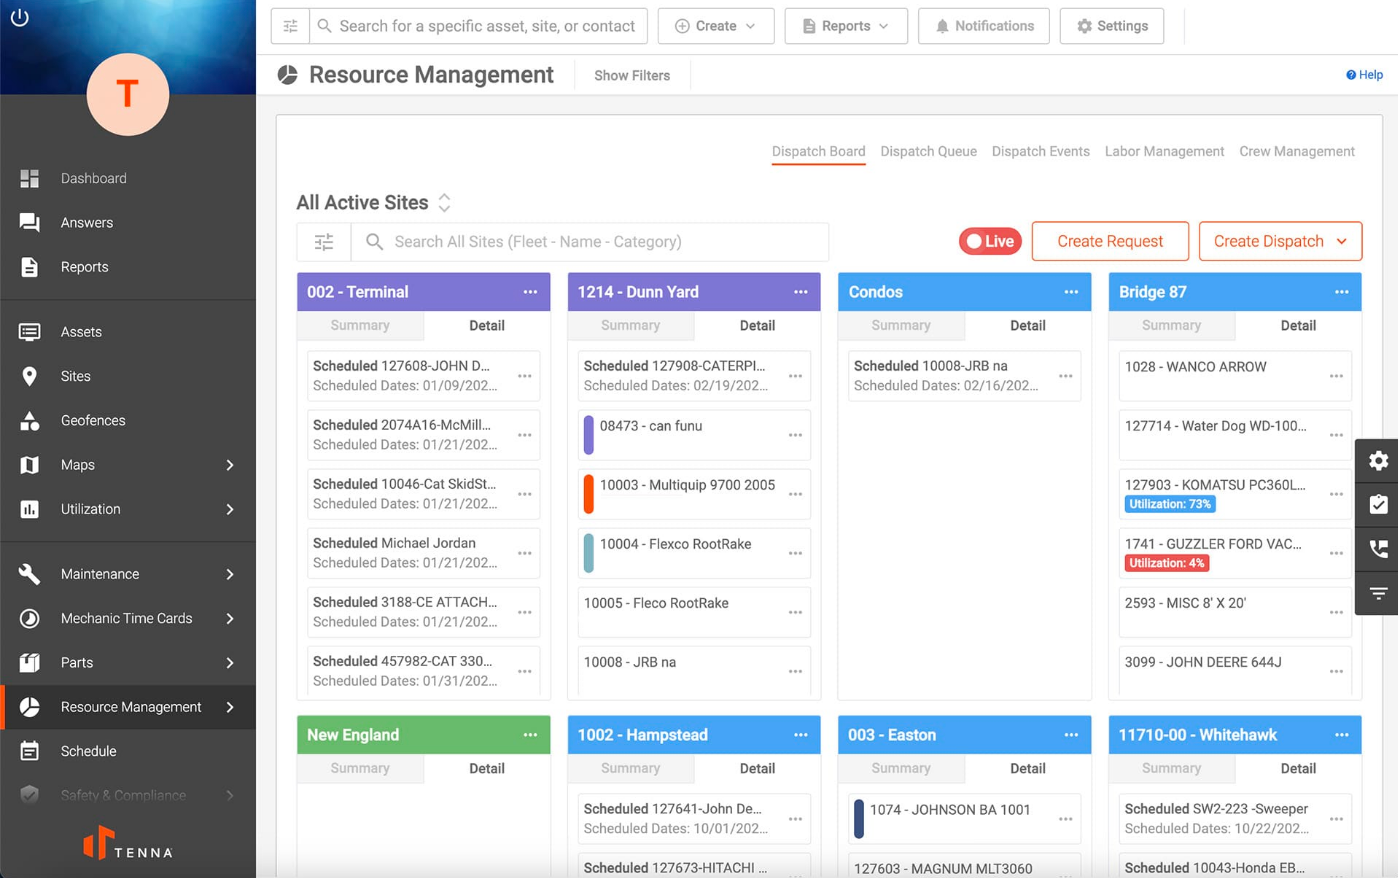Image resolution: width=1398 pixels, height=878 pixels.
Task: Click the Create Request button
Action: click(x=1110, y=241)
